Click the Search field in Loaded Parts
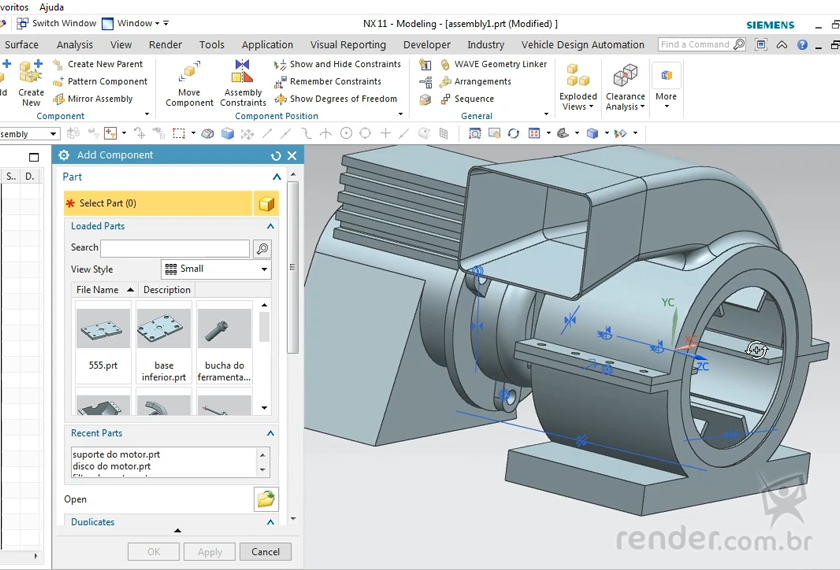Screen dimensions: 840x570 coord(175,248)
